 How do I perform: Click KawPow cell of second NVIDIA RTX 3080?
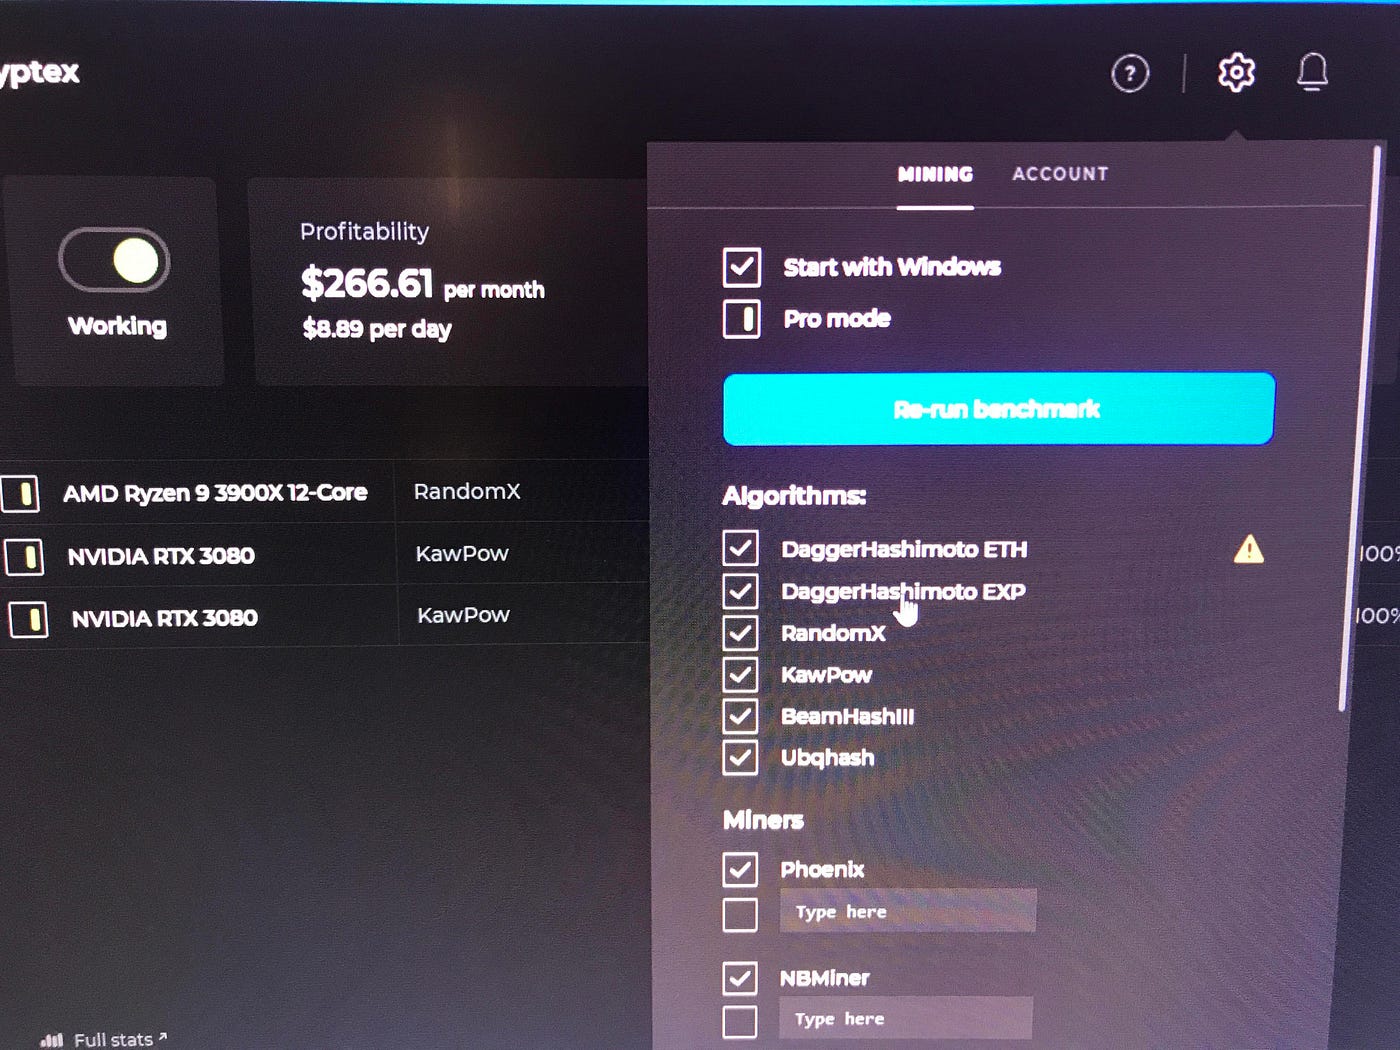[463, 615]
